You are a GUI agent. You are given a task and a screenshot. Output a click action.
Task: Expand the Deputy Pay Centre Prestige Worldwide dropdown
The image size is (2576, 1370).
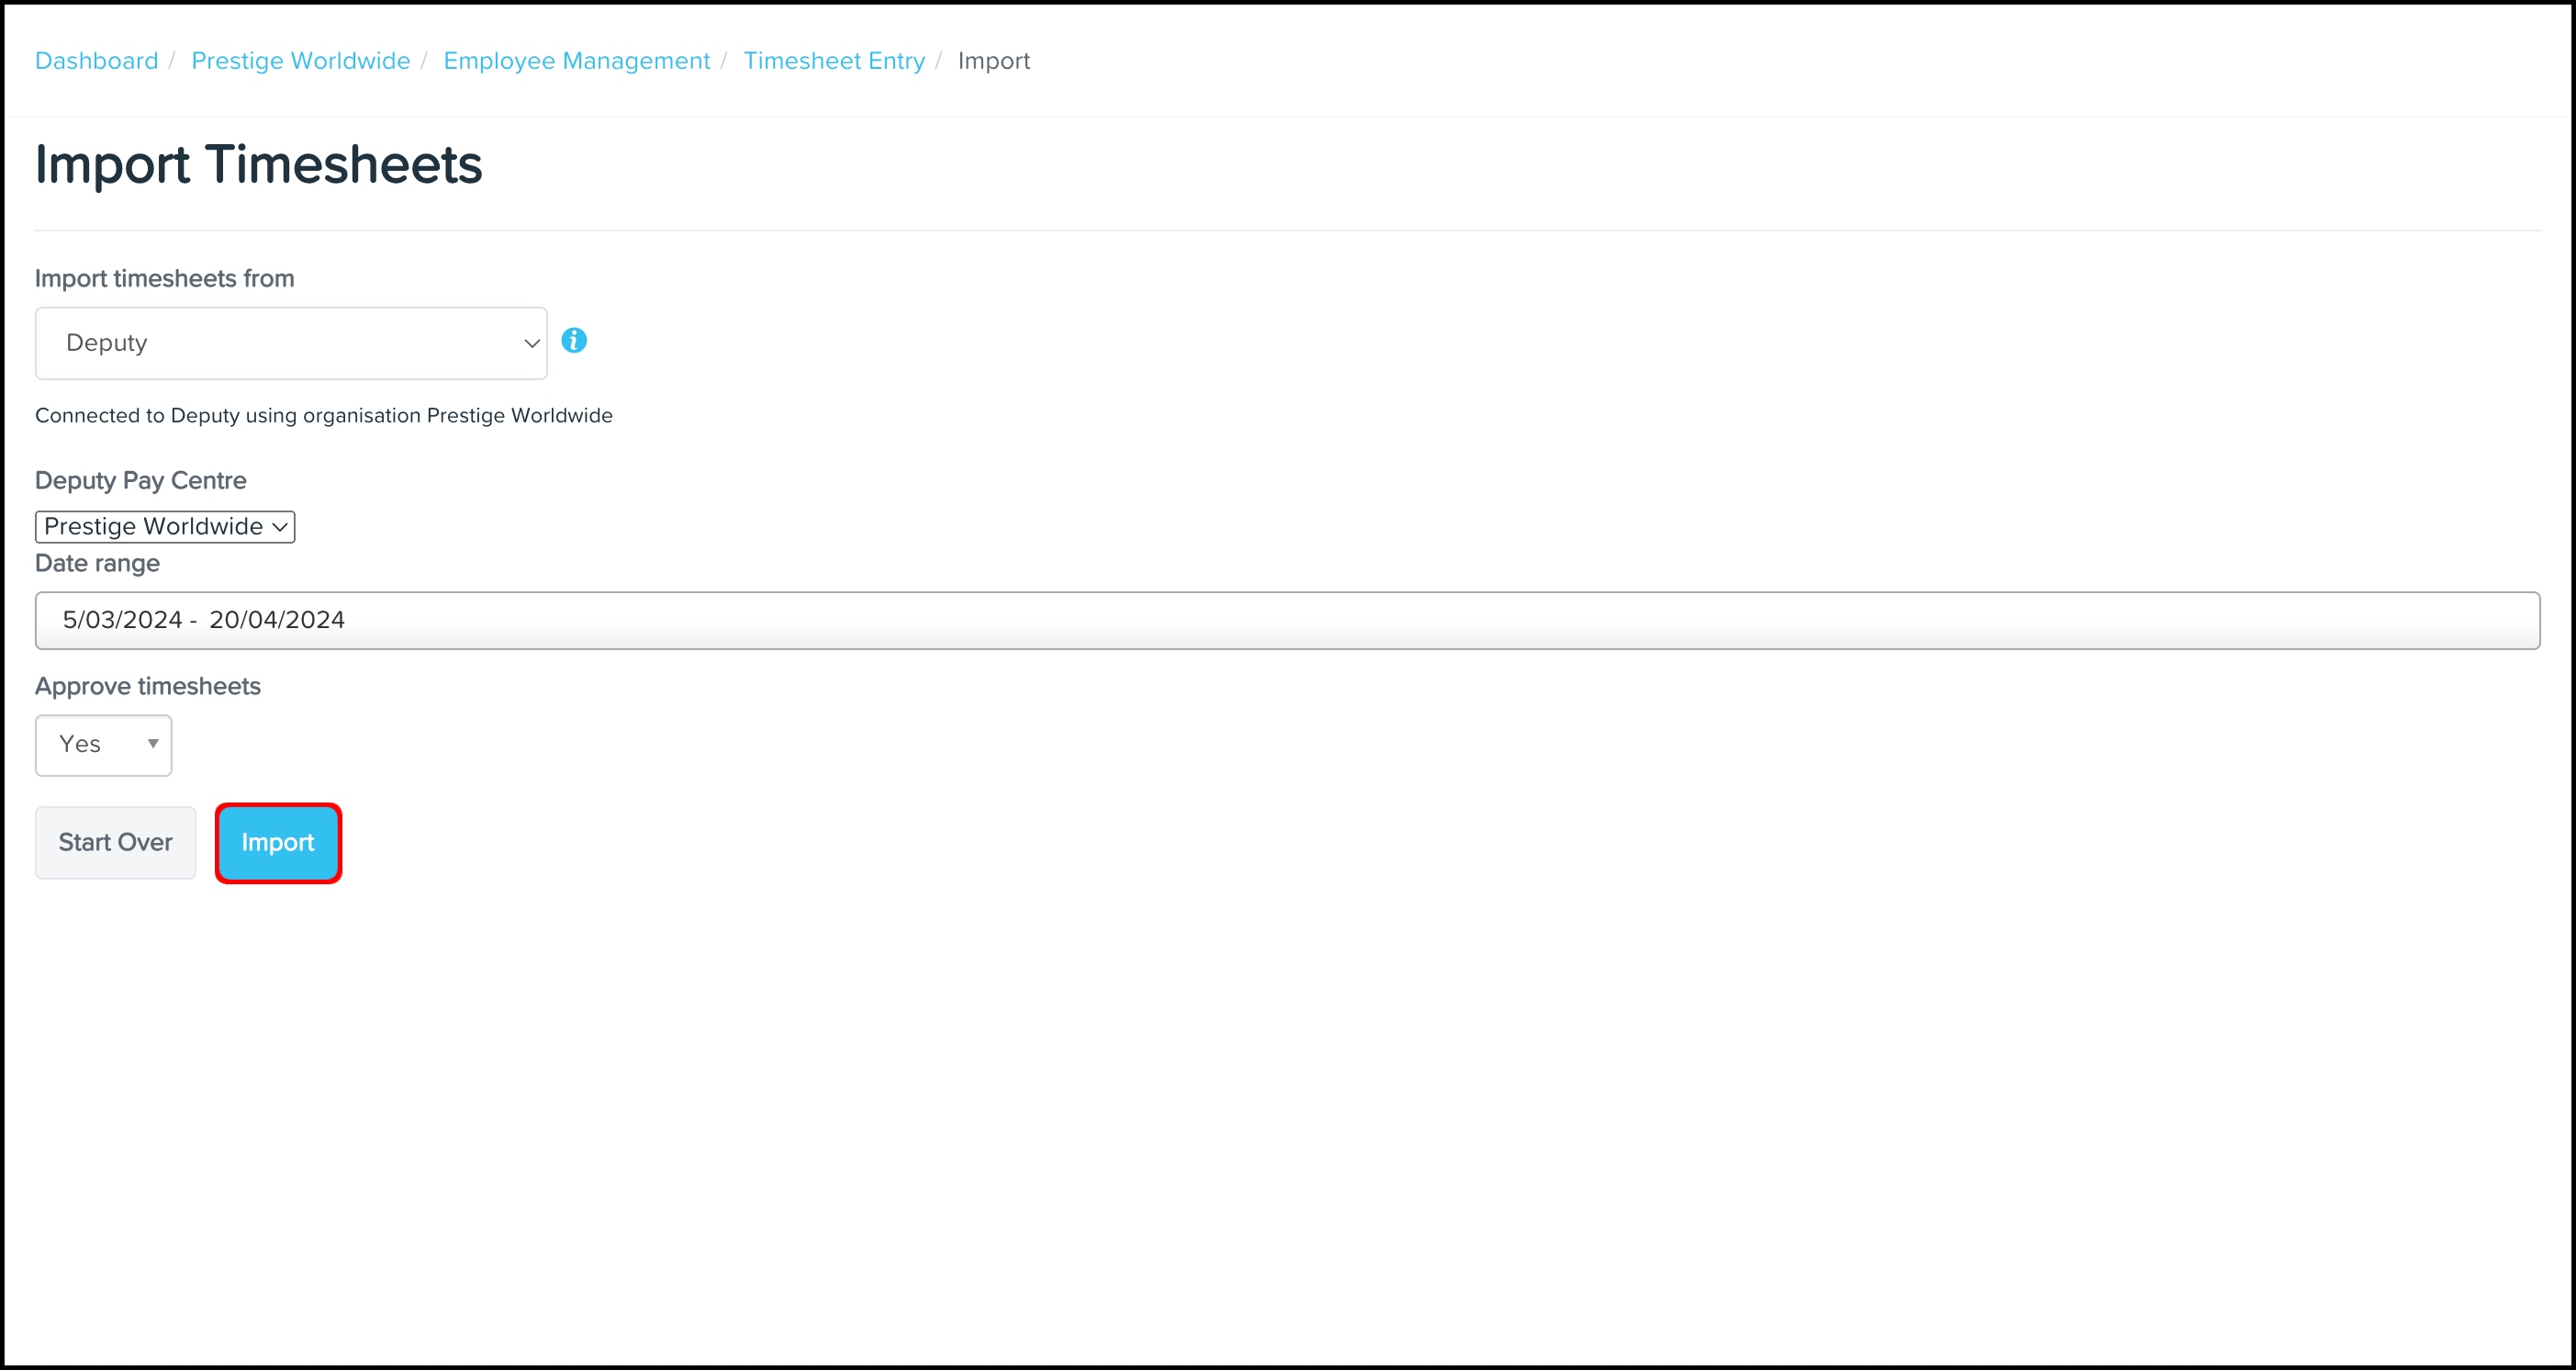tap(165, 526)
